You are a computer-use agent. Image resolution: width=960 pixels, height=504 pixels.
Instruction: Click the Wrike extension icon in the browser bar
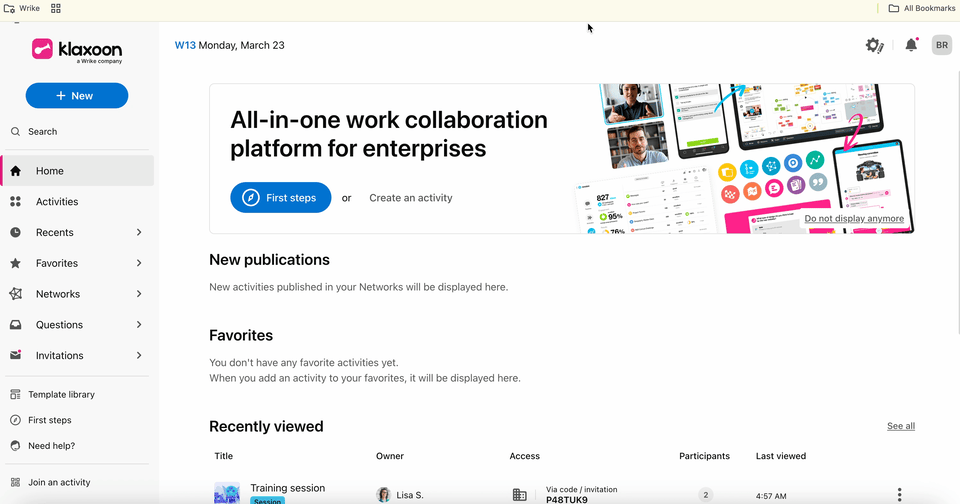pos(9,8)
